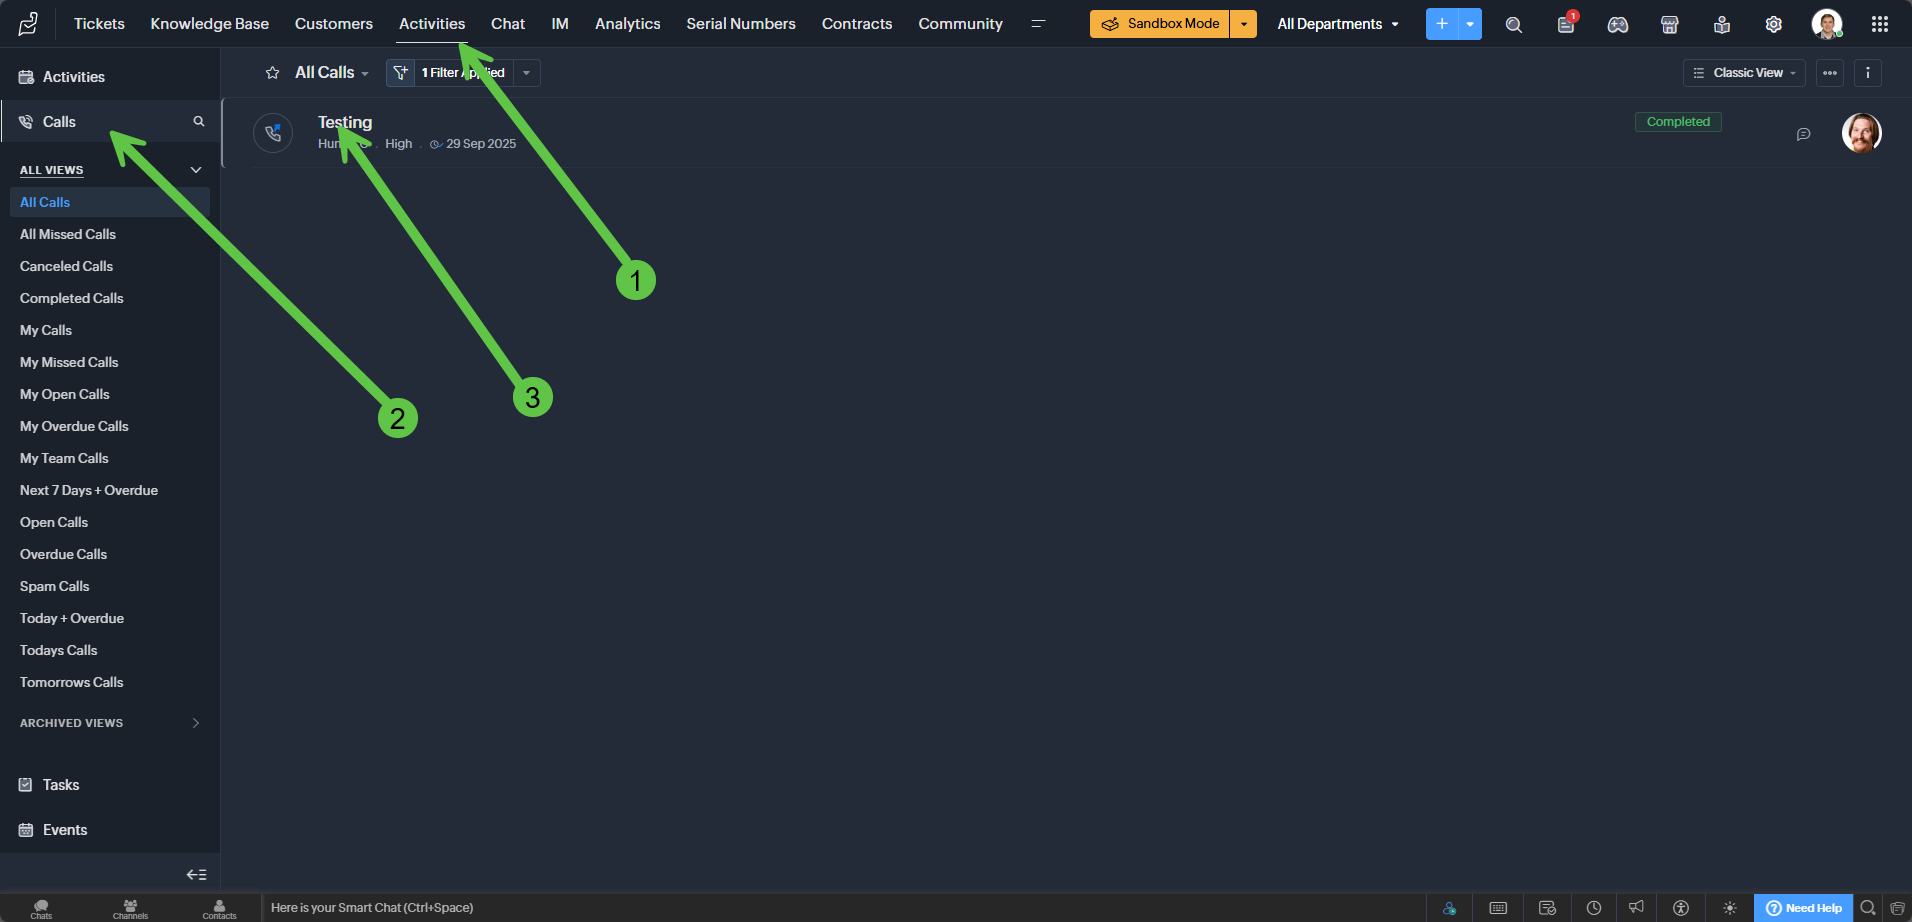Open the All Departments dropdown
Image resolution: width=1912 pixels, height=922 pixels.
coord(1337,24)
